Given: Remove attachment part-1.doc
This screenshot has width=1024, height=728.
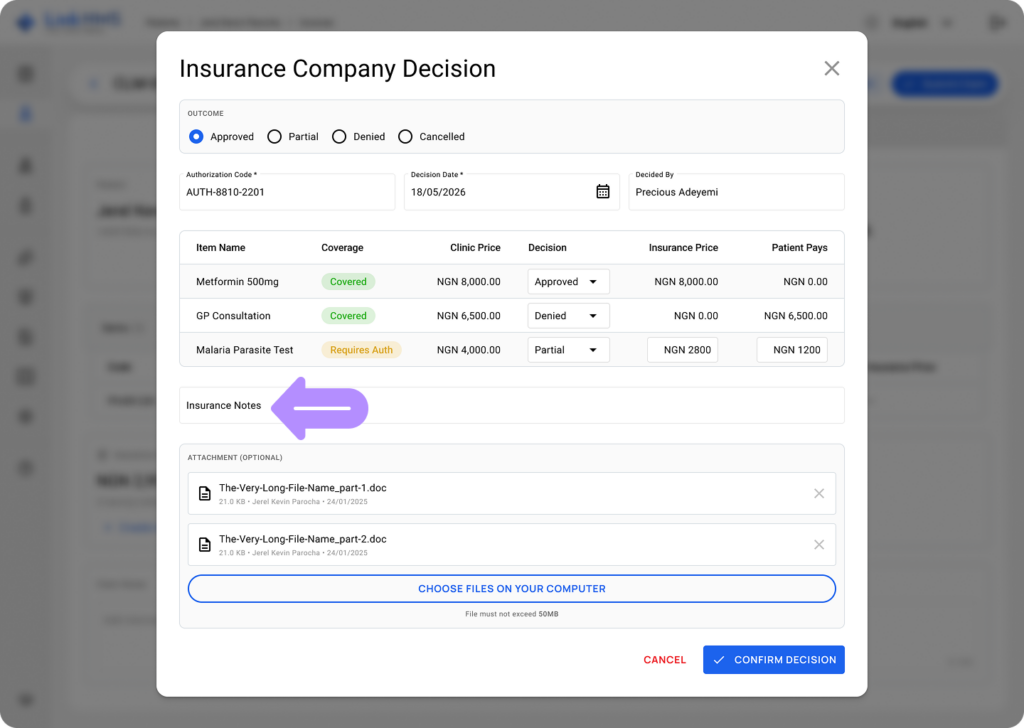Looking at the screenshot, I should pos(819,494).
